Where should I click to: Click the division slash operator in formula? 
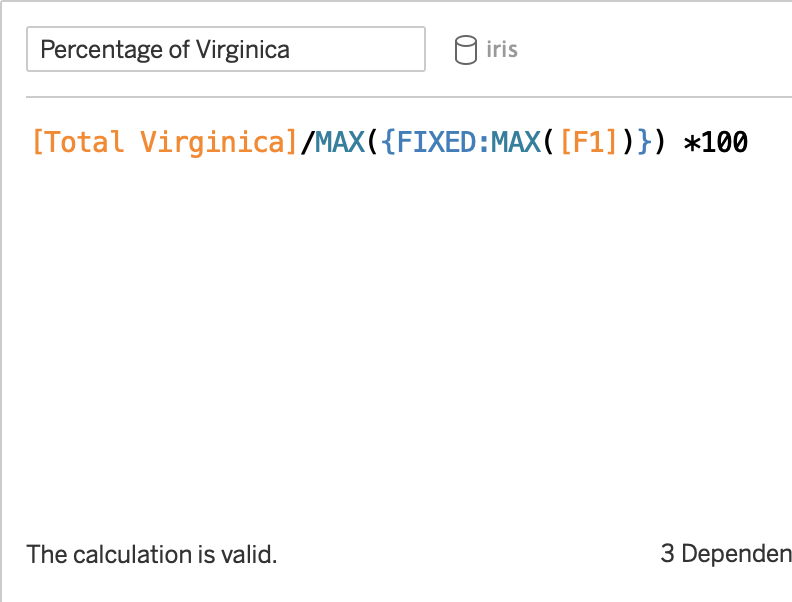[307, 142]
